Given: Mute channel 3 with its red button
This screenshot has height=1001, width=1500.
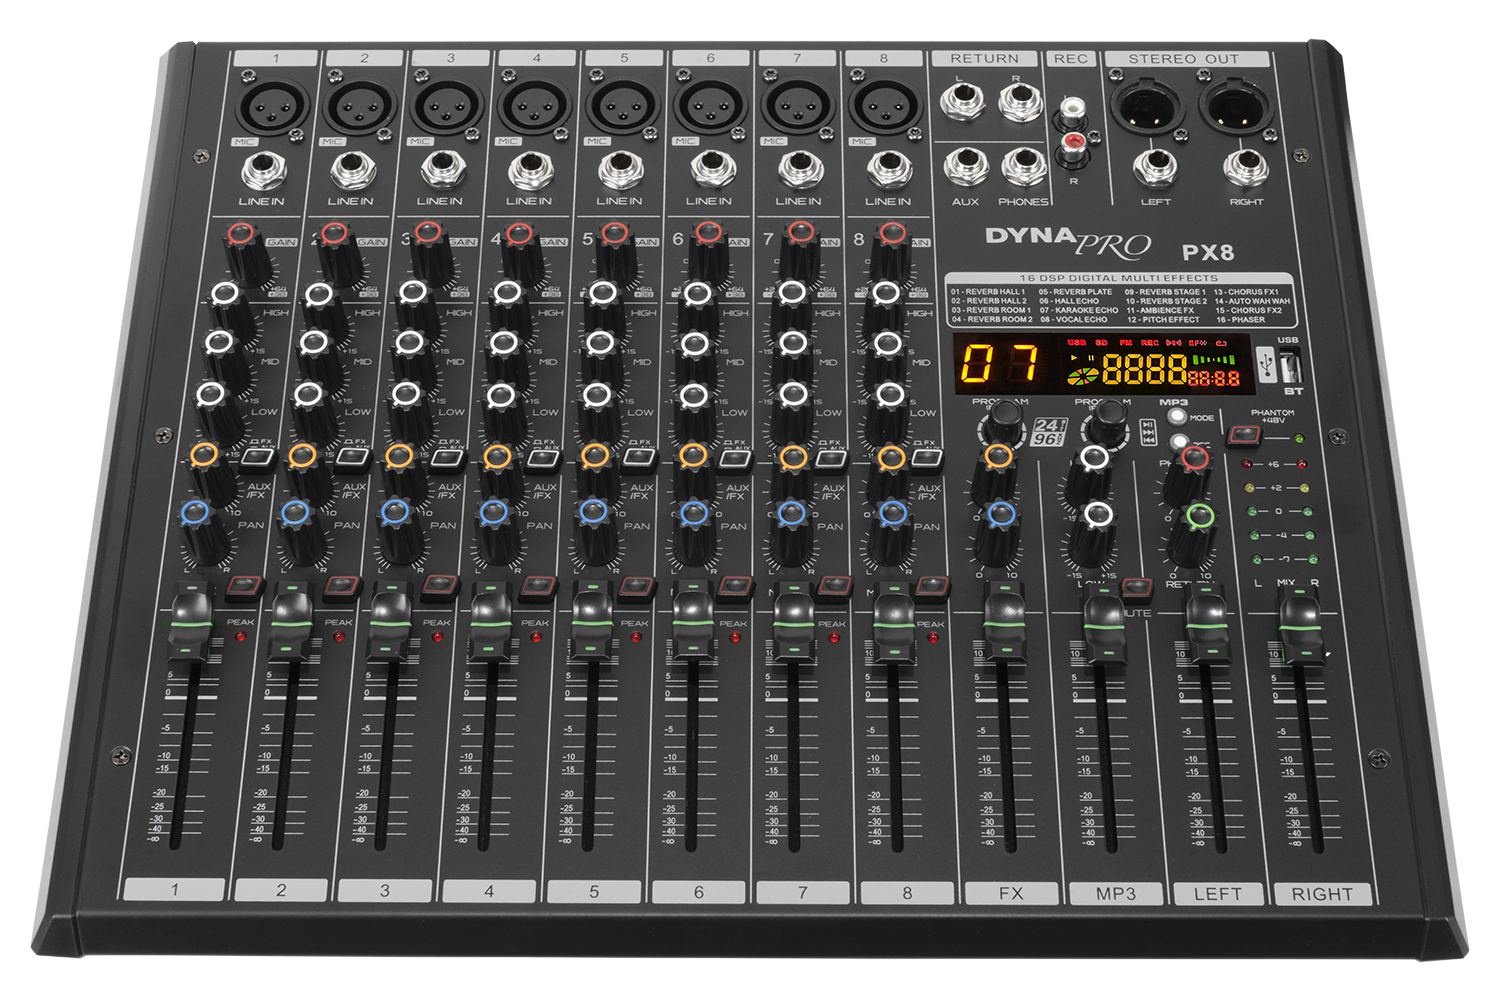Looking at the screenshot, I should click(439, 586).
